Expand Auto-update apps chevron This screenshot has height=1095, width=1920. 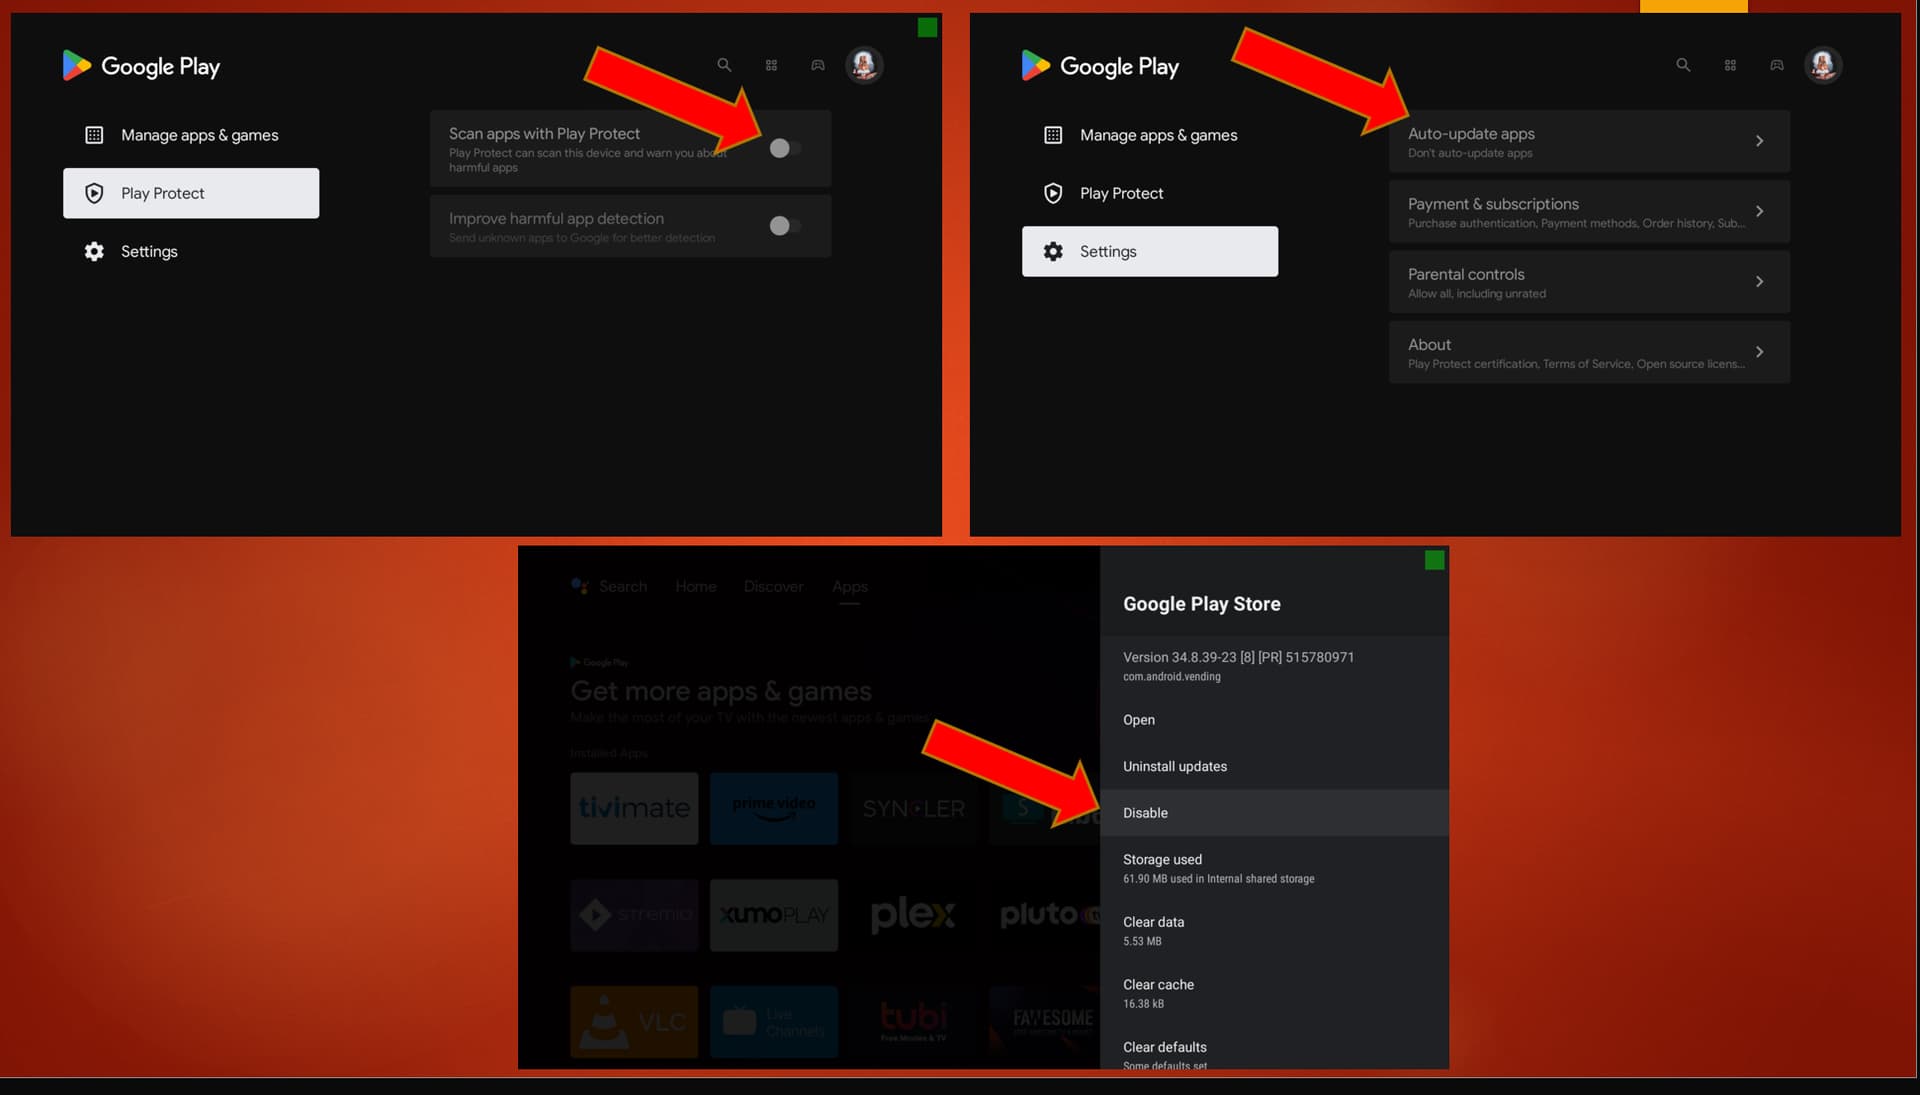click(1759, 141)
